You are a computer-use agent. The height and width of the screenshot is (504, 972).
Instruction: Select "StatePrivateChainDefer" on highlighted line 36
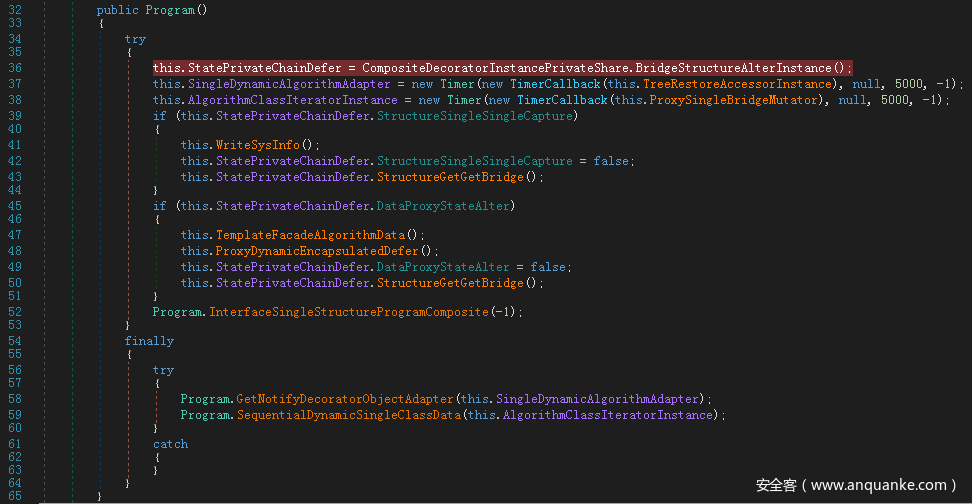[x=265, y=68]
